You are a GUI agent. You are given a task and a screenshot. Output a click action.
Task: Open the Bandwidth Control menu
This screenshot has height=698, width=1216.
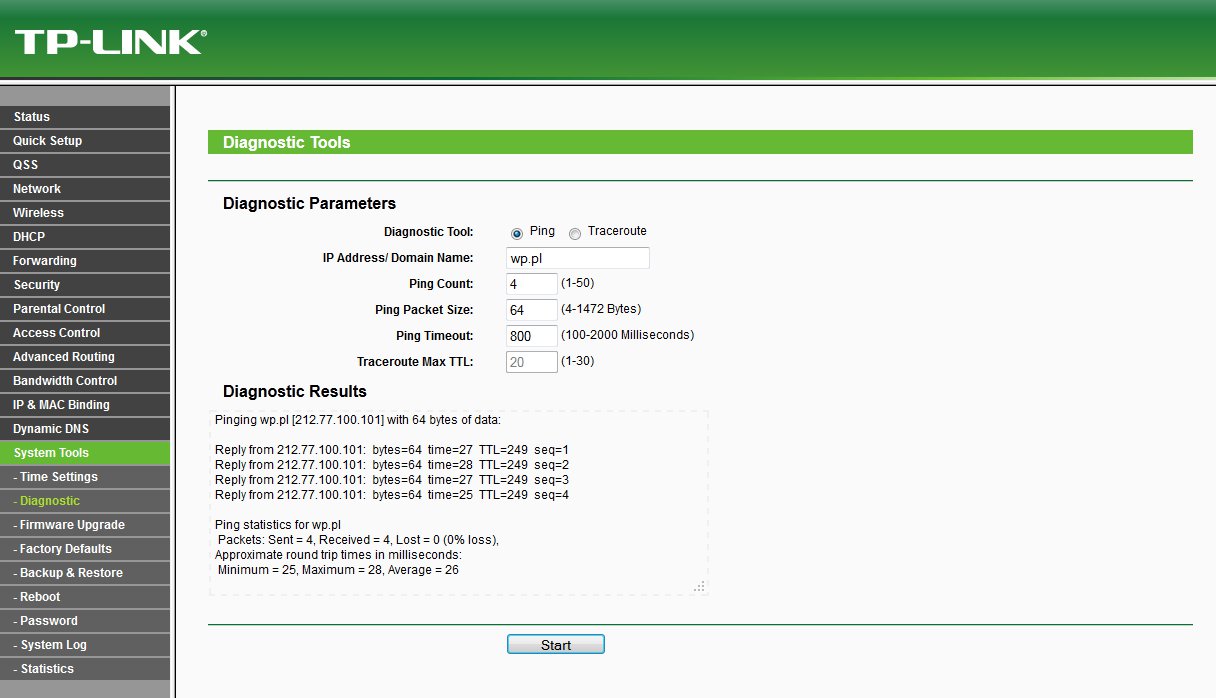[x=85, y=381]
